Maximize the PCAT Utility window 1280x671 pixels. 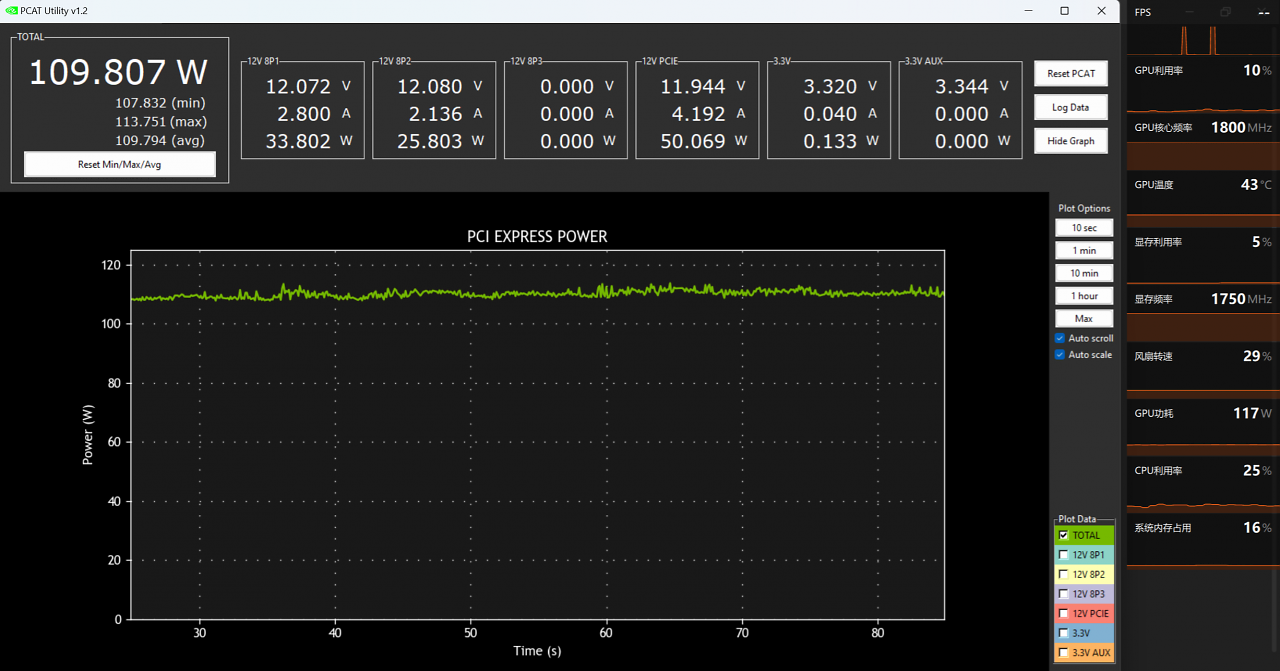click(x=1065, y=10)
